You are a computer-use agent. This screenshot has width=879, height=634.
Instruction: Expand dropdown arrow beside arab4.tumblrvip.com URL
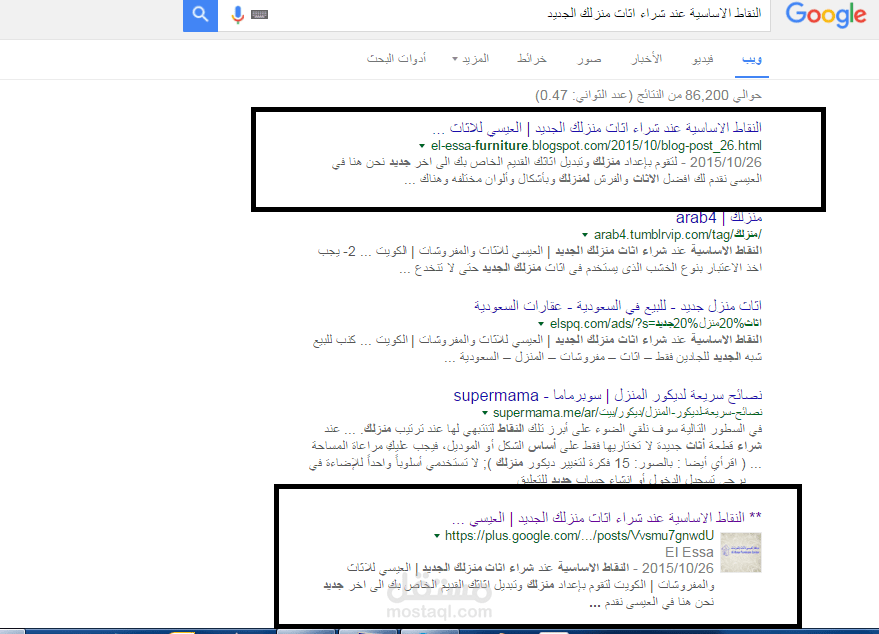pyautogui.click(x=585, y=235)
